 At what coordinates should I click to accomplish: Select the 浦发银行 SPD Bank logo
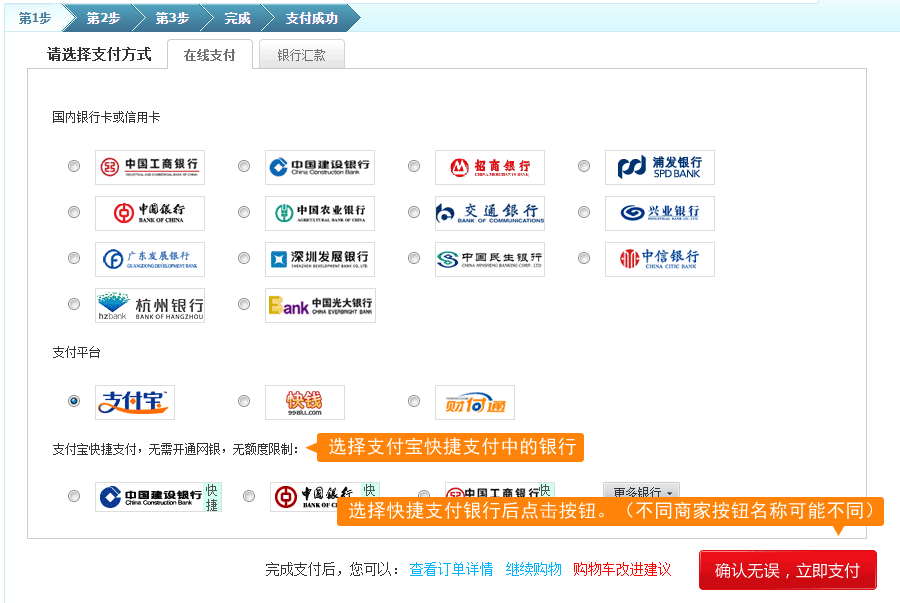coord(658,167)
